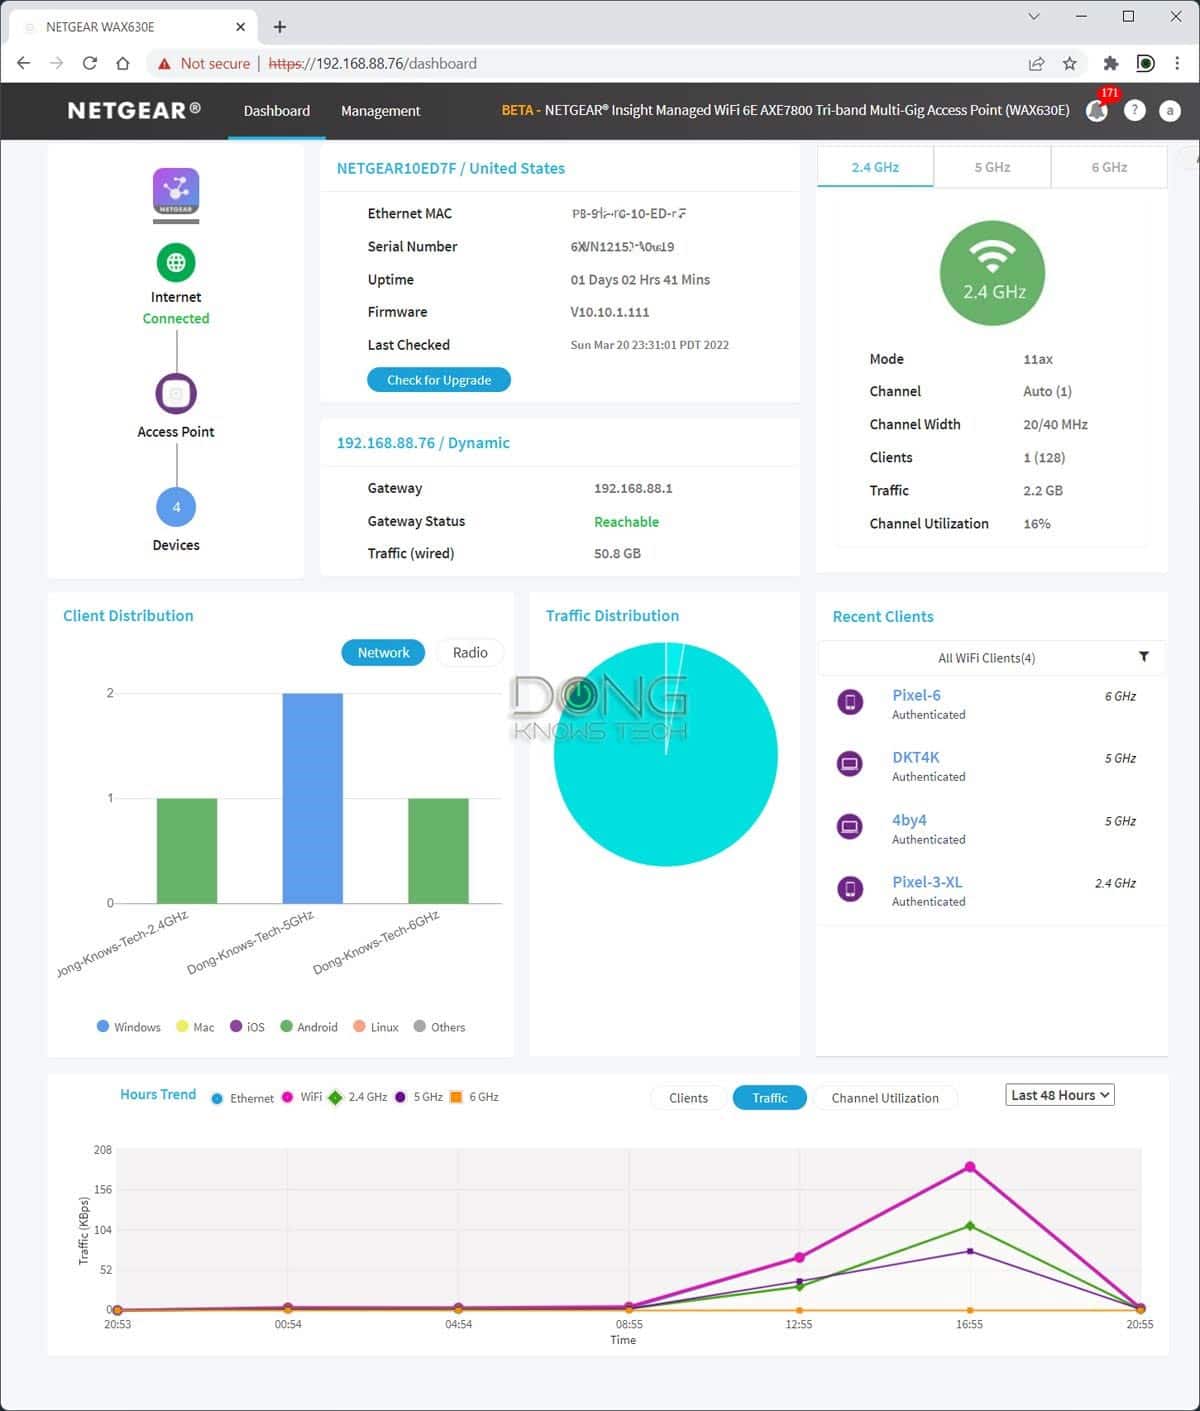Image resolution: width=1200 pixels, height=1411 pixels.
Task: Open the Recent Clients filter funnel
Action: 1144,657
